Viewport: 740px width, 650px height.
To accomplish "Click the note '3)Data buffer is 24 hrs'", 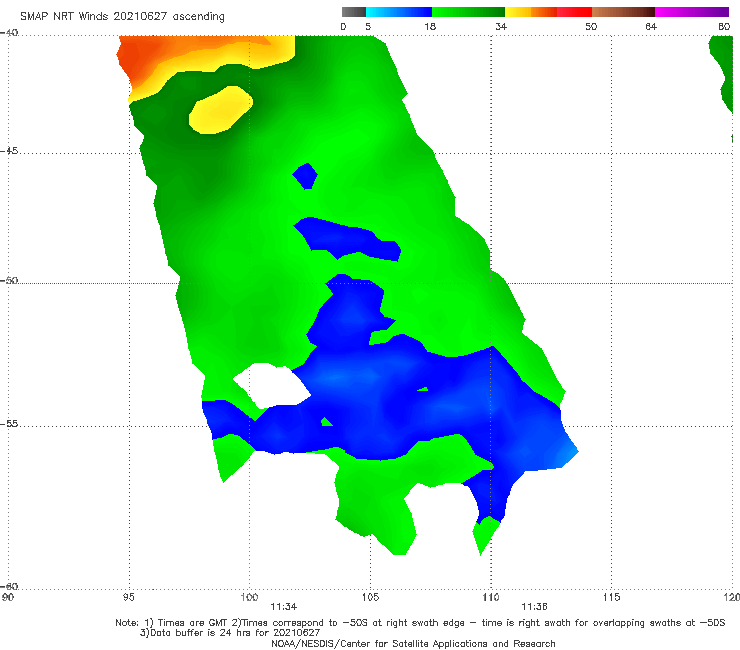I will pos(230,633).
